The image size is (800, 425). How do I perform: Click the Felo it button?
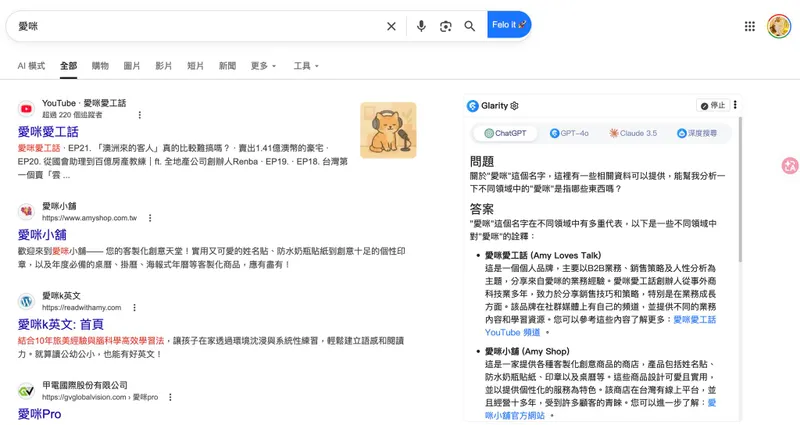[x=509, y=24]
